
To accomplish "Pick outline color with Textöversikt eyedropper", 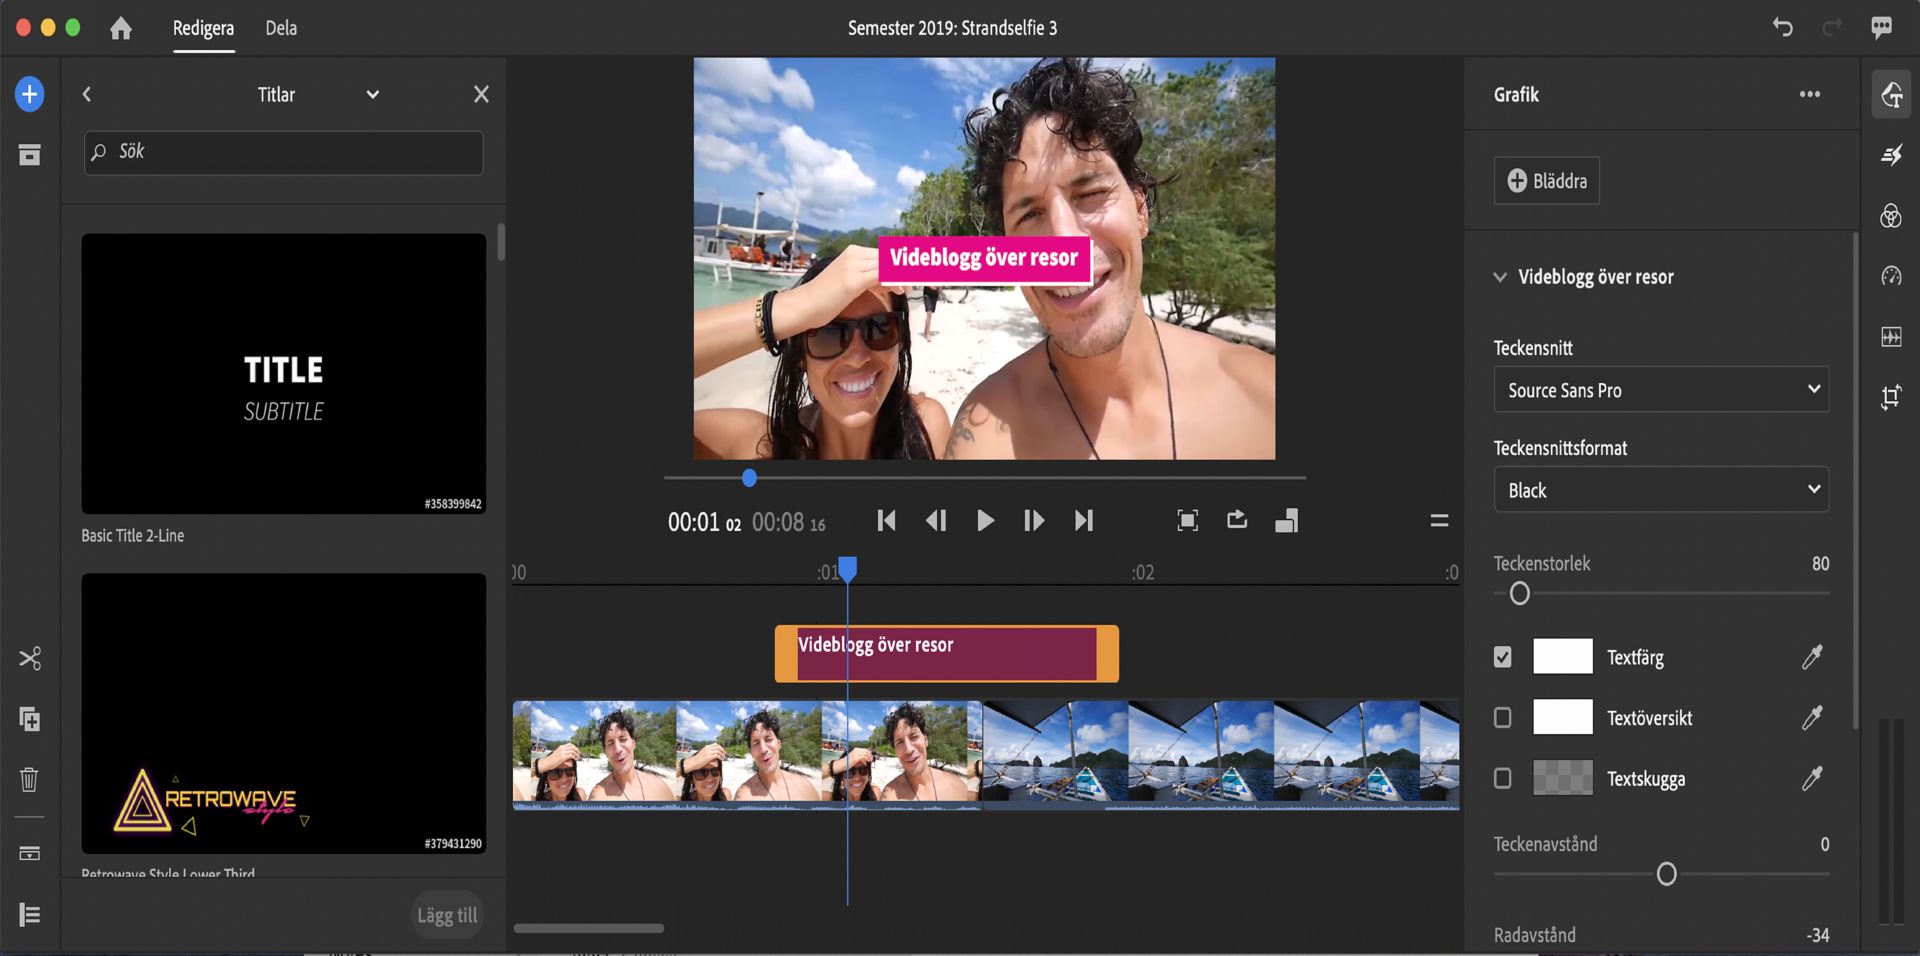I will (x=1811, y=718).
